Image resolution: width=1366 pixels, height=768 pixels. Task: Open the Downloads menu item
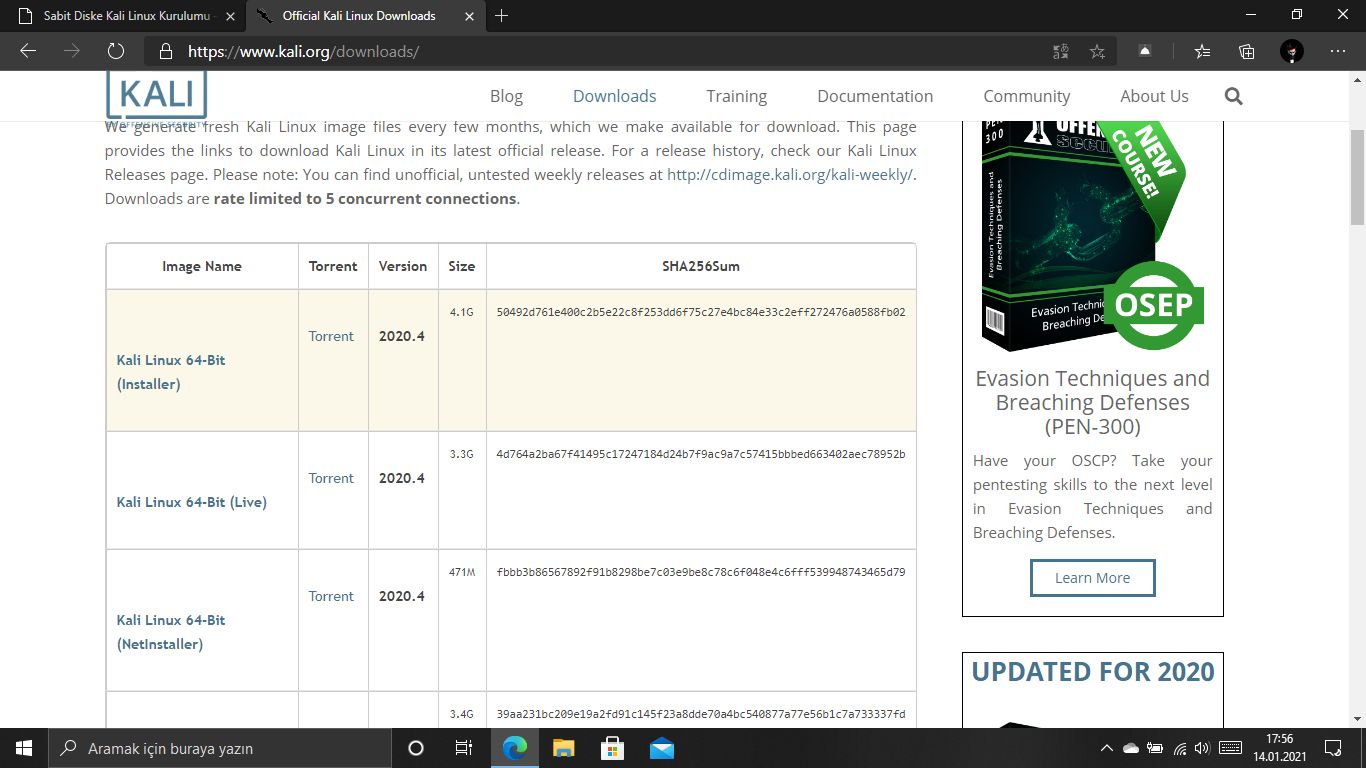(x=615, y=96)
